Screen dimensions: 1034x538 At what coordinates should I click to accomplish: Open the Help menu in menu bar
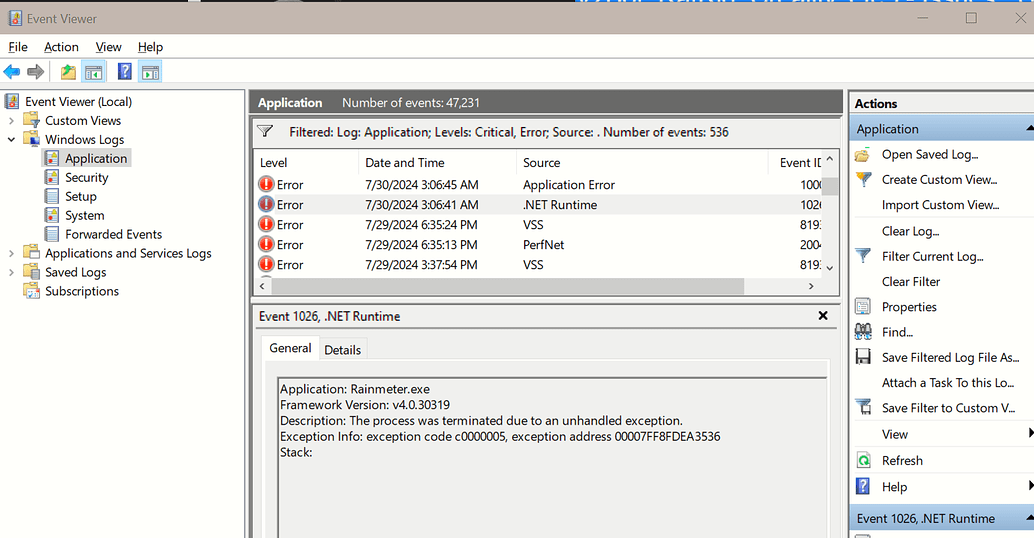point(150,47)
